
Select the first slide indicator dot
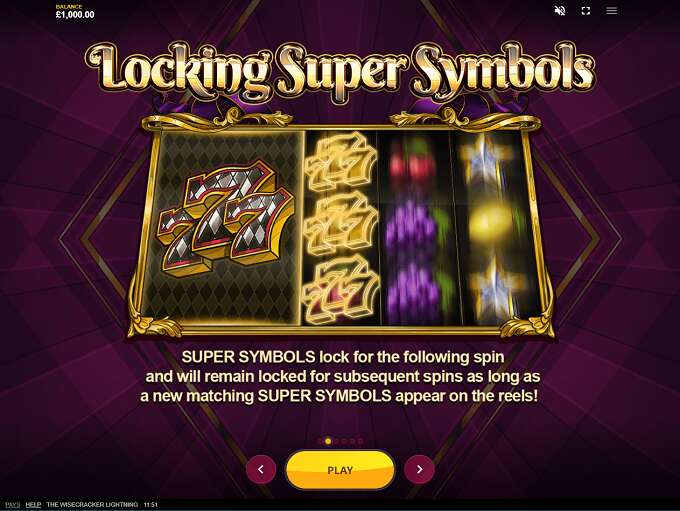[x=320, y=441]
